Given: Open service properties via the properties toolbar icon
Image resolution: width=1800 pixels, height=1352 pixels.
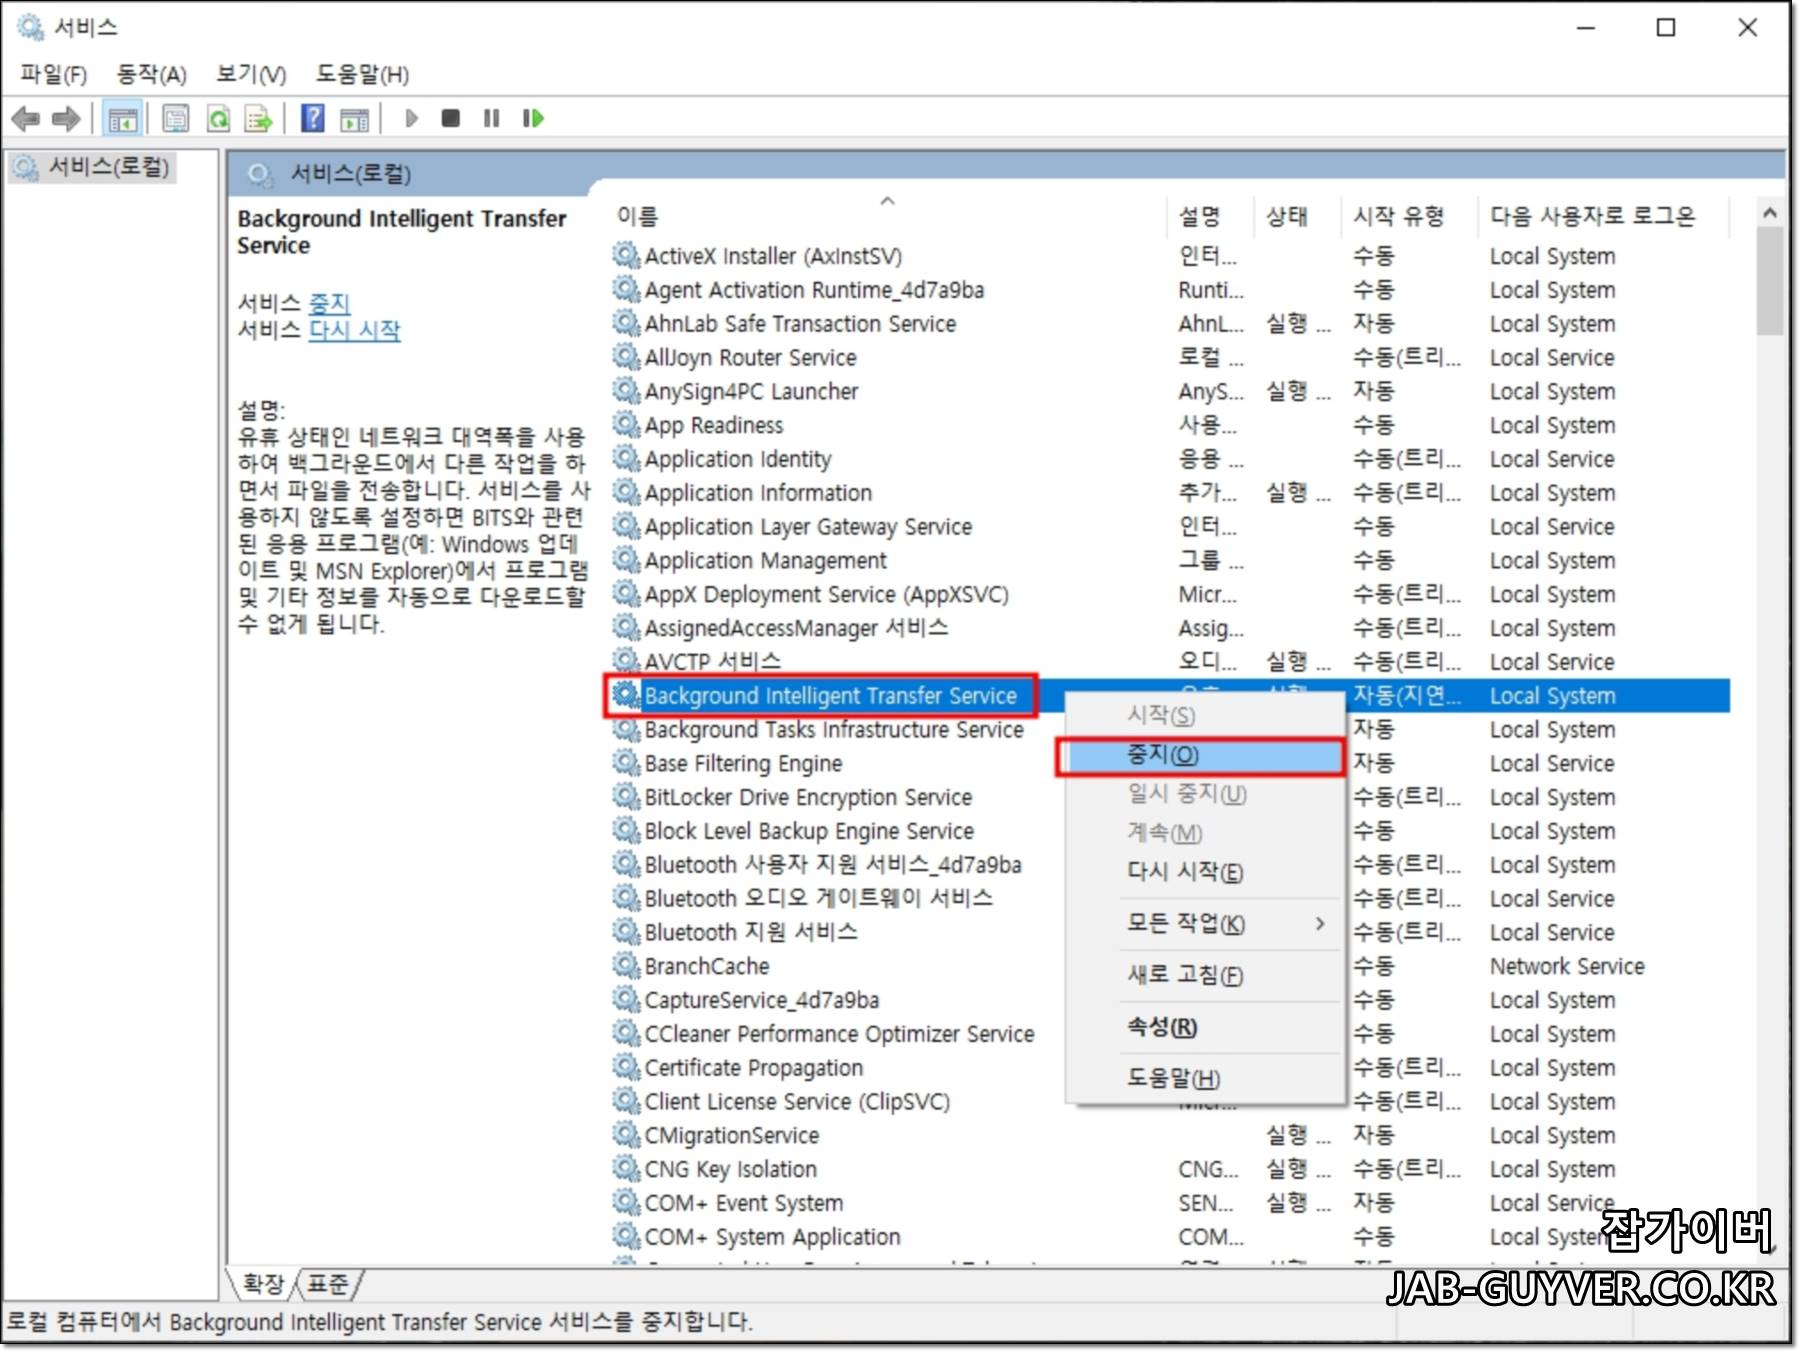Looking at the screenshot, I should [x=175, y=118].
